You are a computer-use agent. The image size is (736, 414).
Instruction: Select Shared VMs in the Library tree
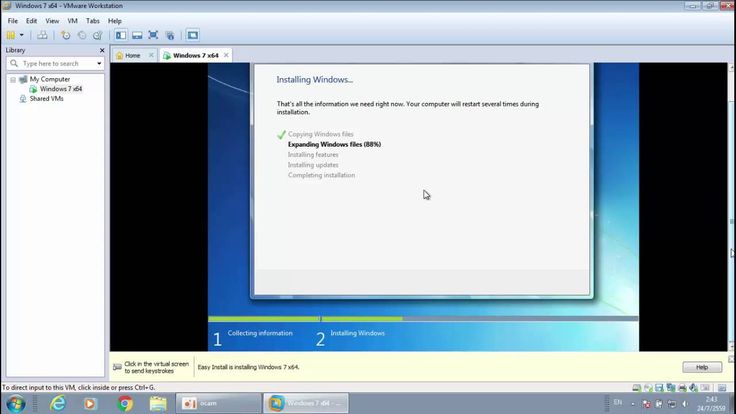tap(46, 99)
